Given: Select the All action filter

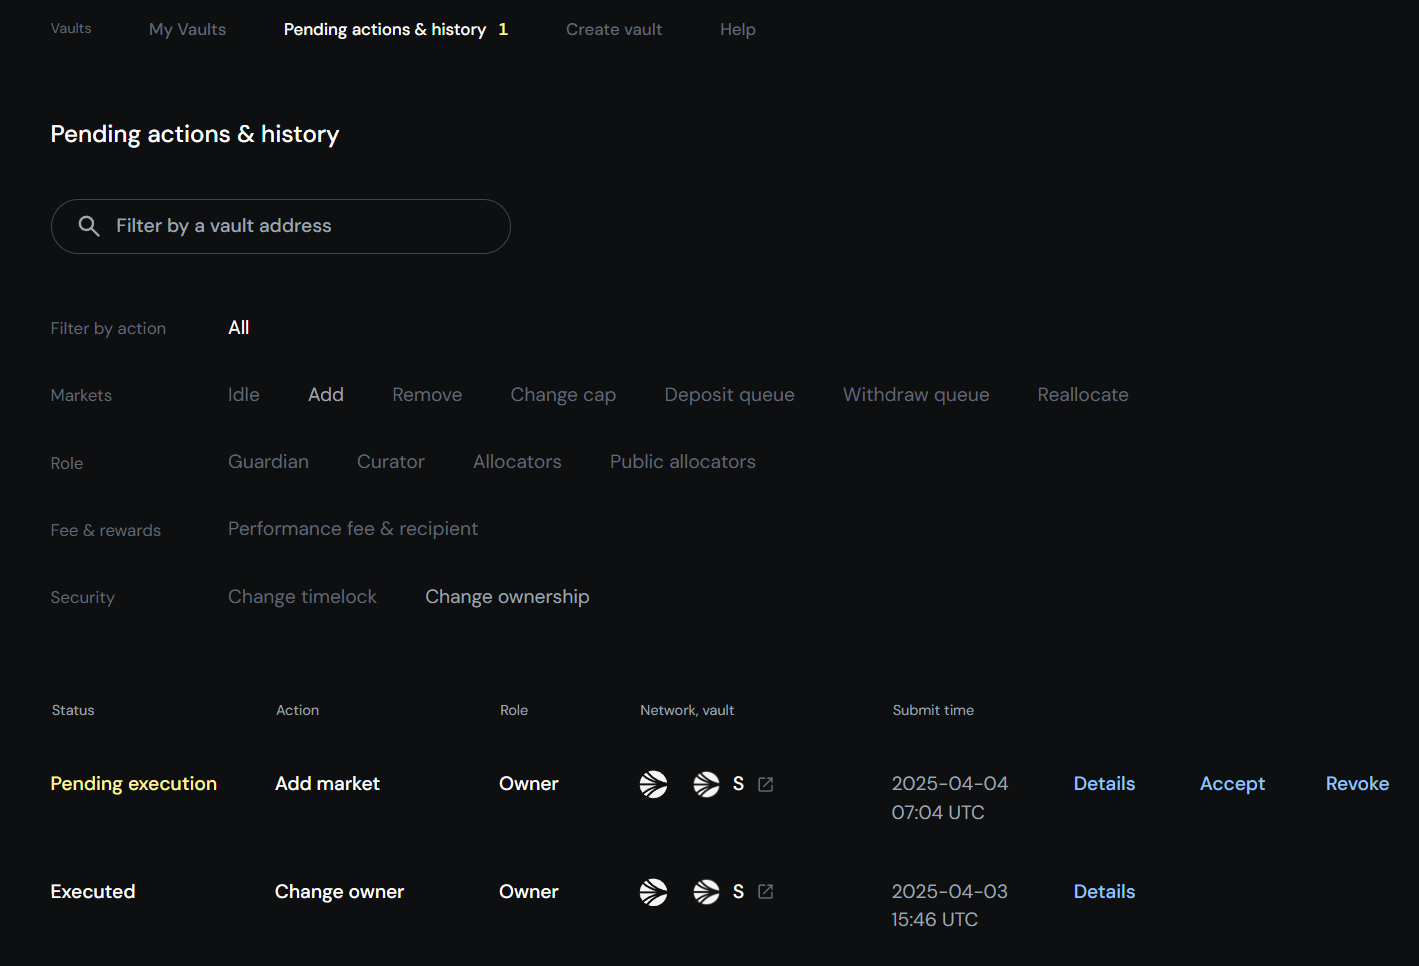Looking at the screenshot, I should pyautogui.click(x=238, y=328).
